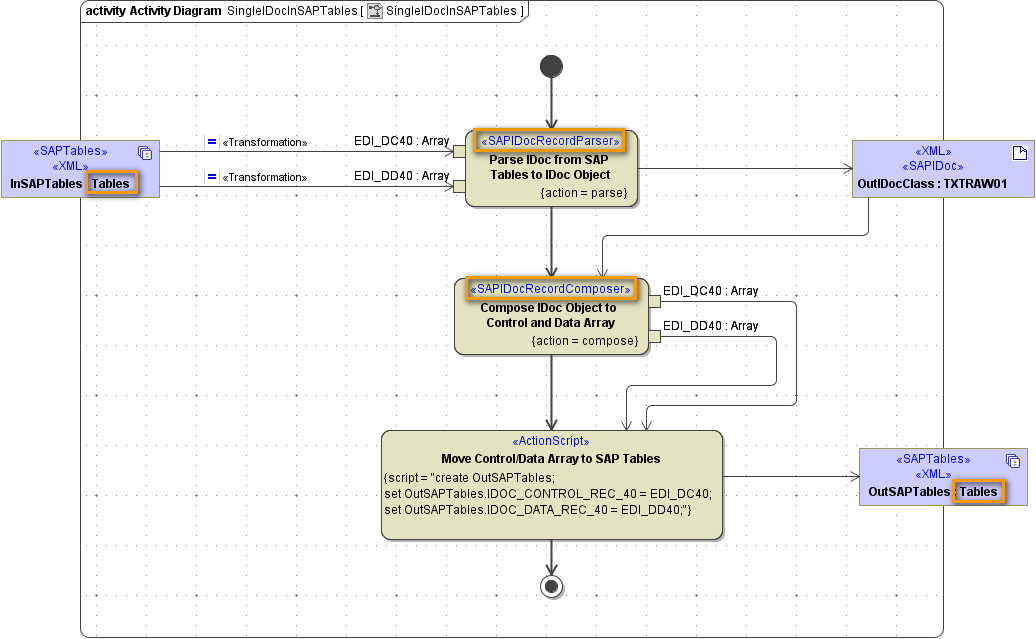Screen dimensions: 1036x639
Task: Select 'Move Control/Data Array to SAP Tables' action
Action: coord(552,485)
